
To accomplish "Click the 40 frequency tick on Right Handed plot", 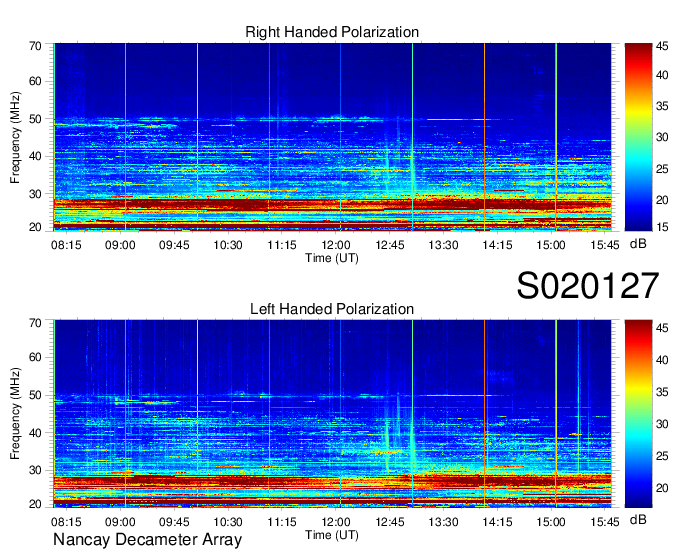I will point(36,157).
